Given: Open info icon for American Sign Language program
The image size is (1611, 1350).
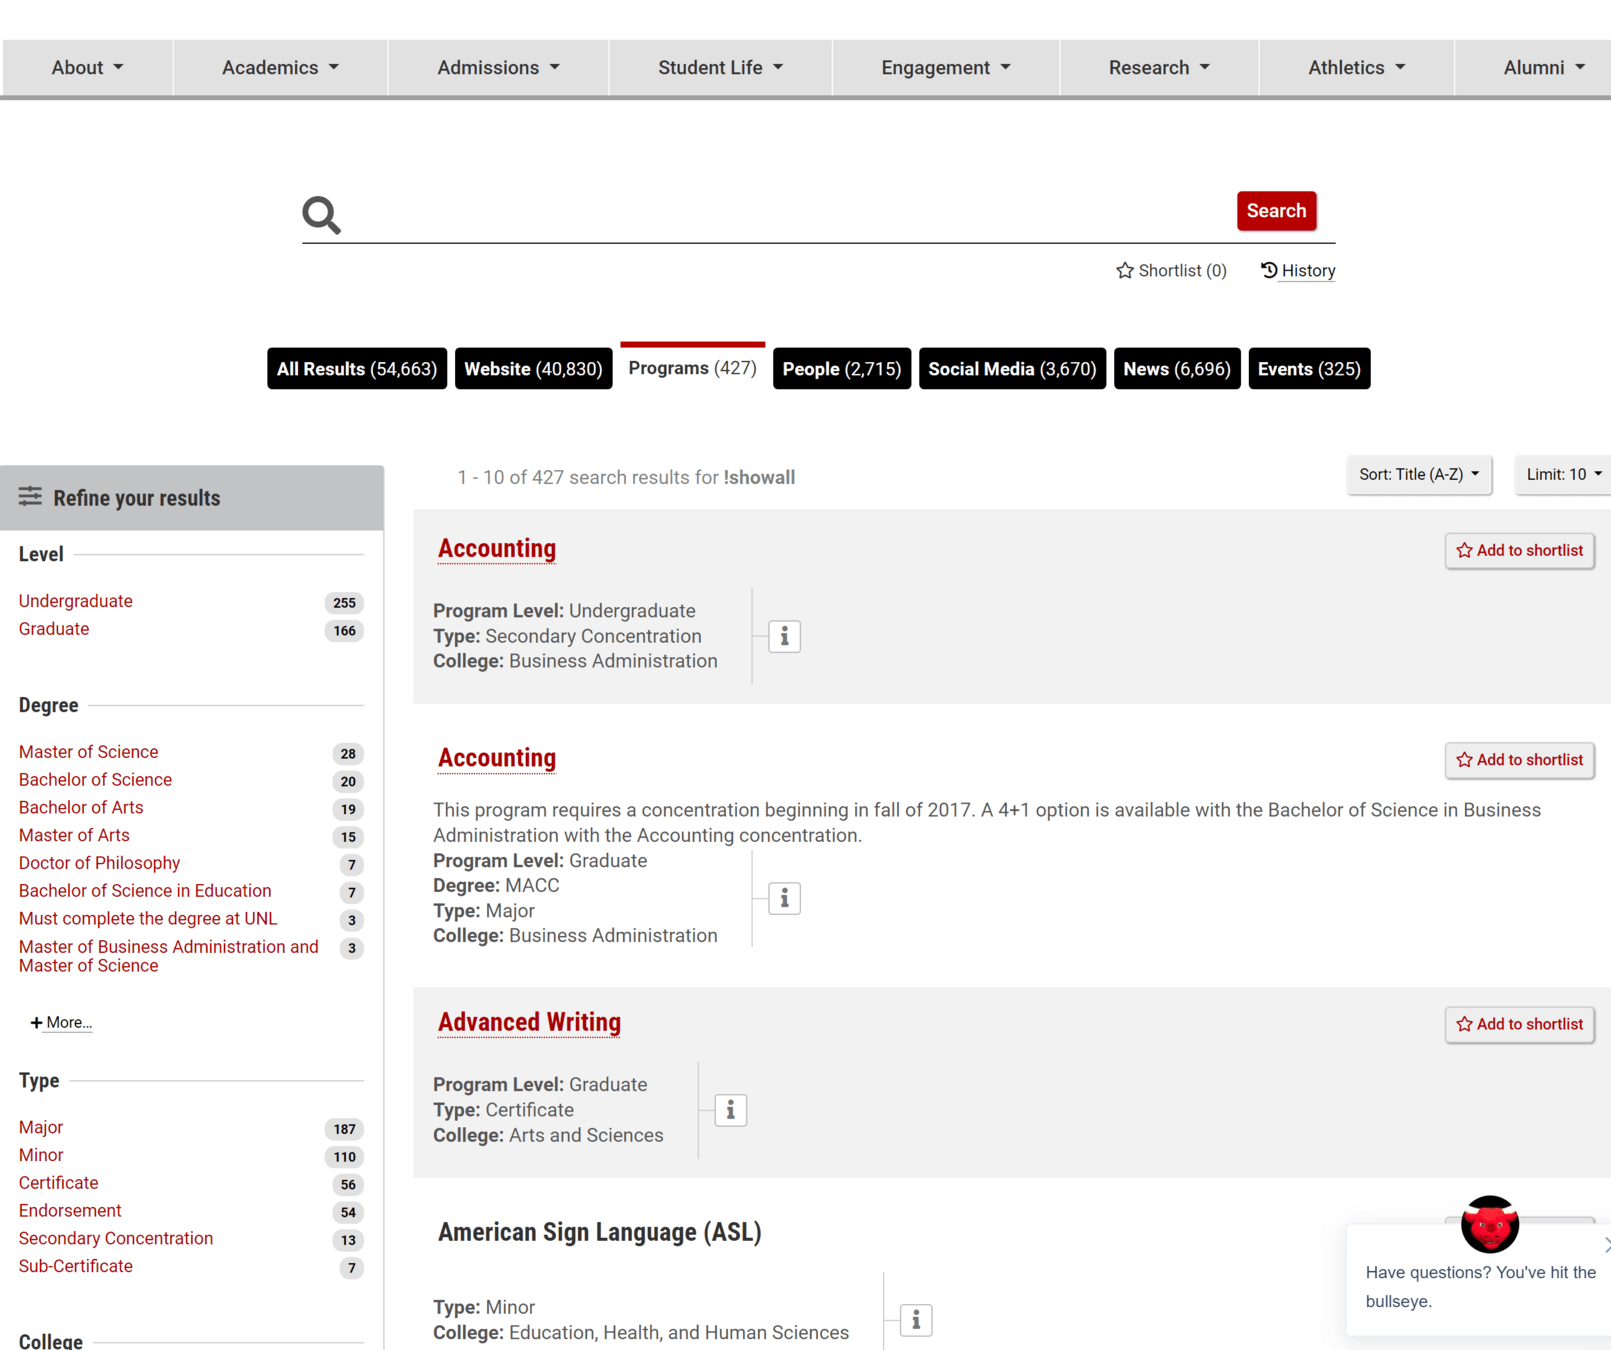Looking at the screenshot, I should [x=915, y=1320].
